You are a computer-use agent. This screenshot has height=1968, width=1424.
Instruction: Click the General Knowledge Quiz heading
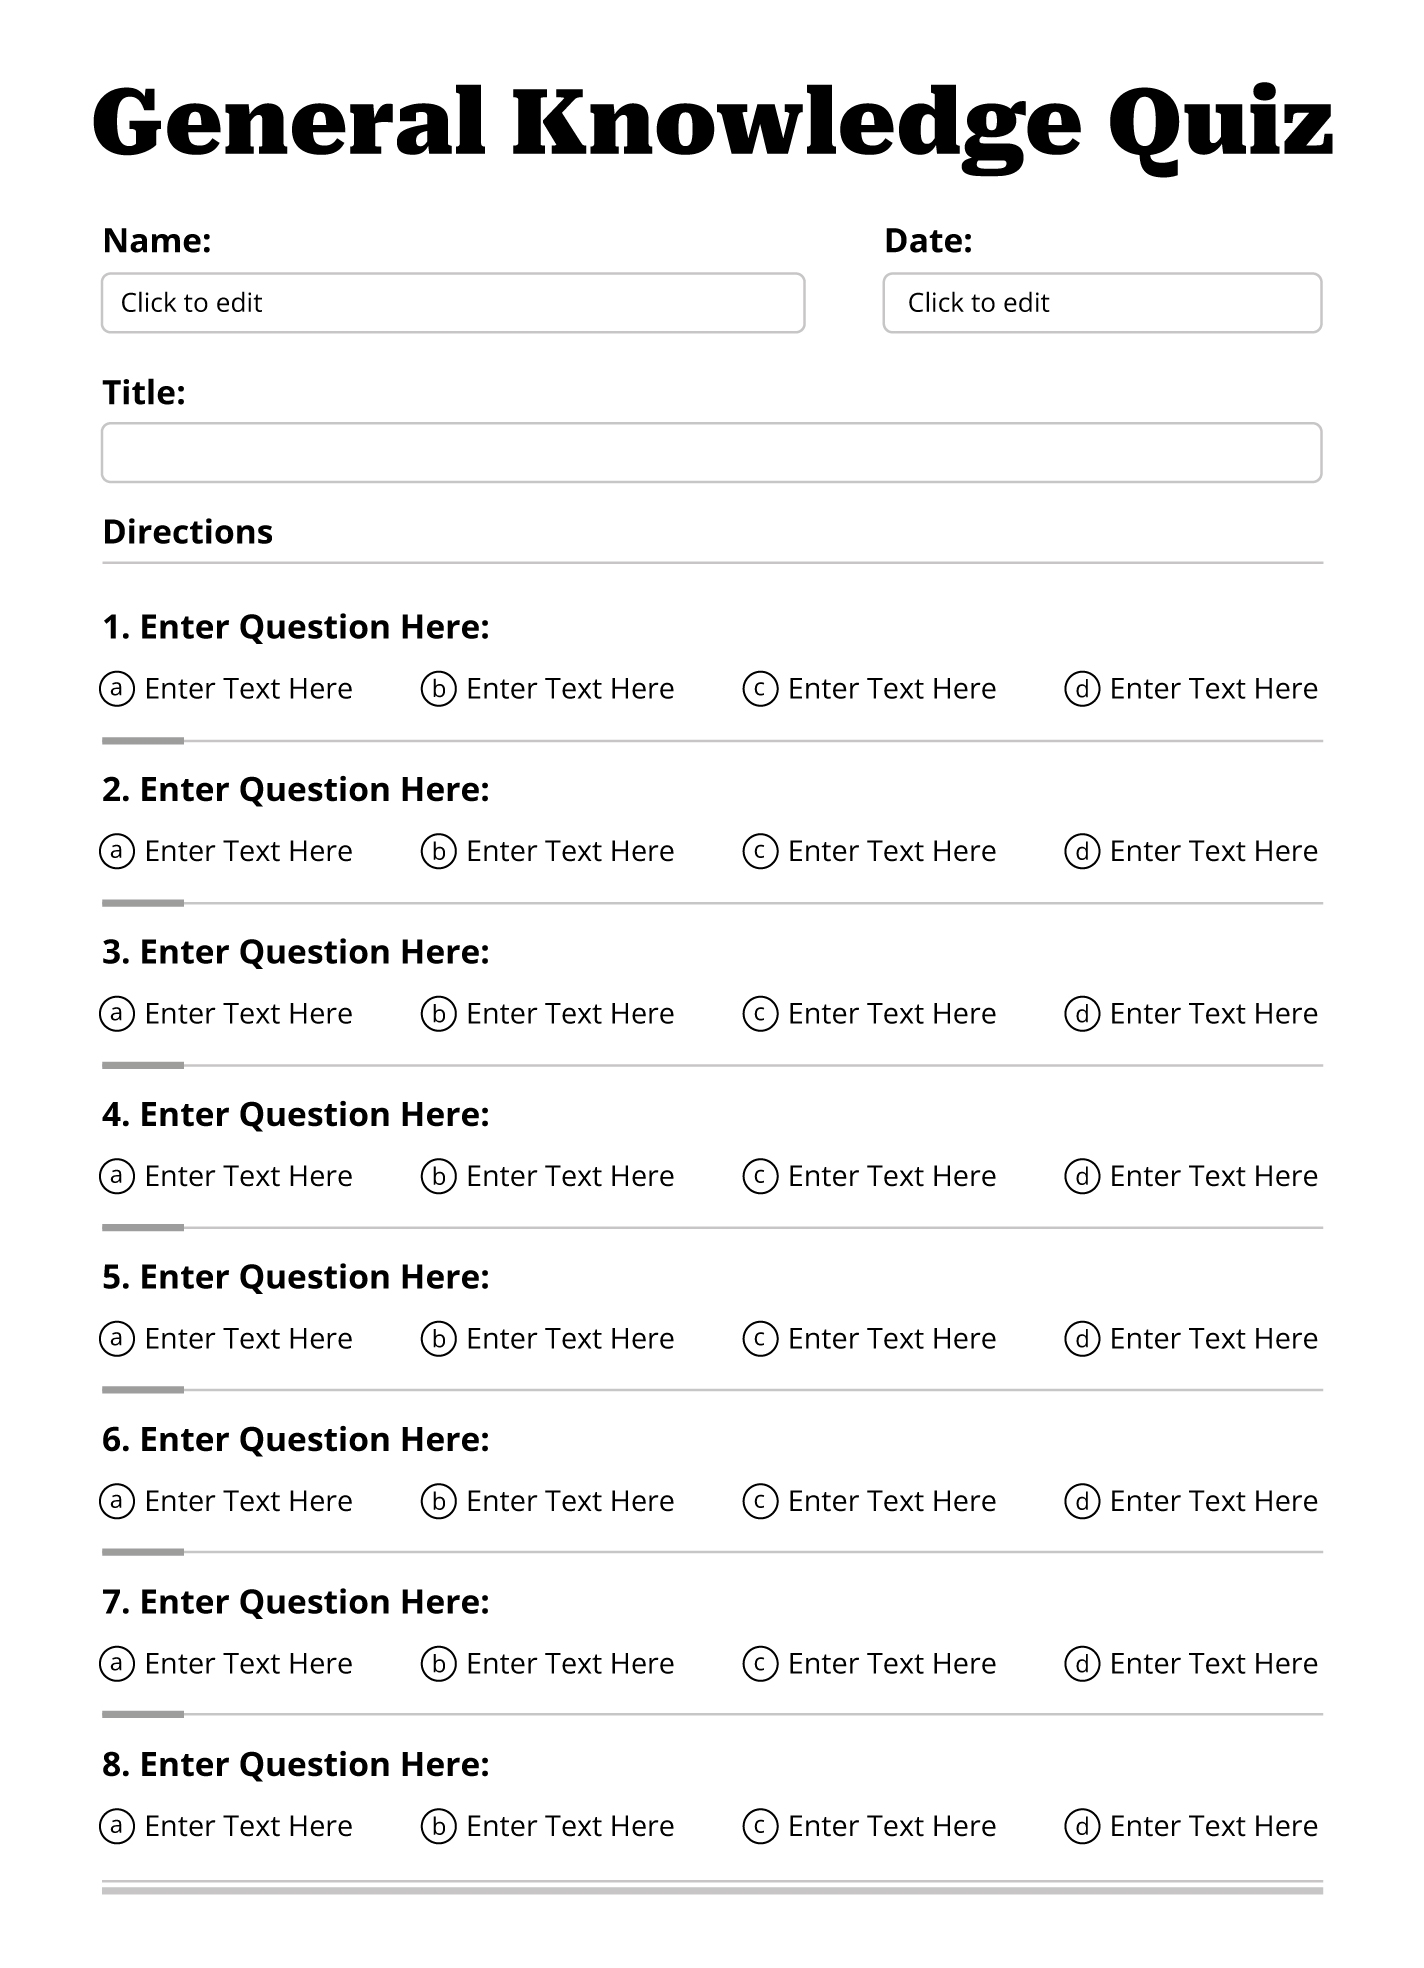[x=712, y=122]
